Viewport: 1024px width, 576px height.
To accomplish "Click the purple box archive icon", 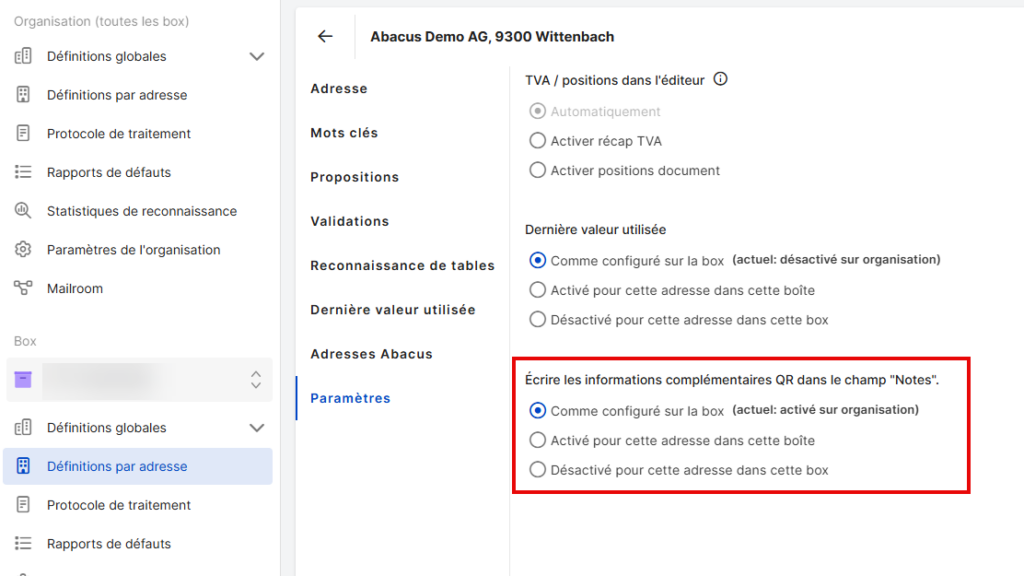I will 23,379.
